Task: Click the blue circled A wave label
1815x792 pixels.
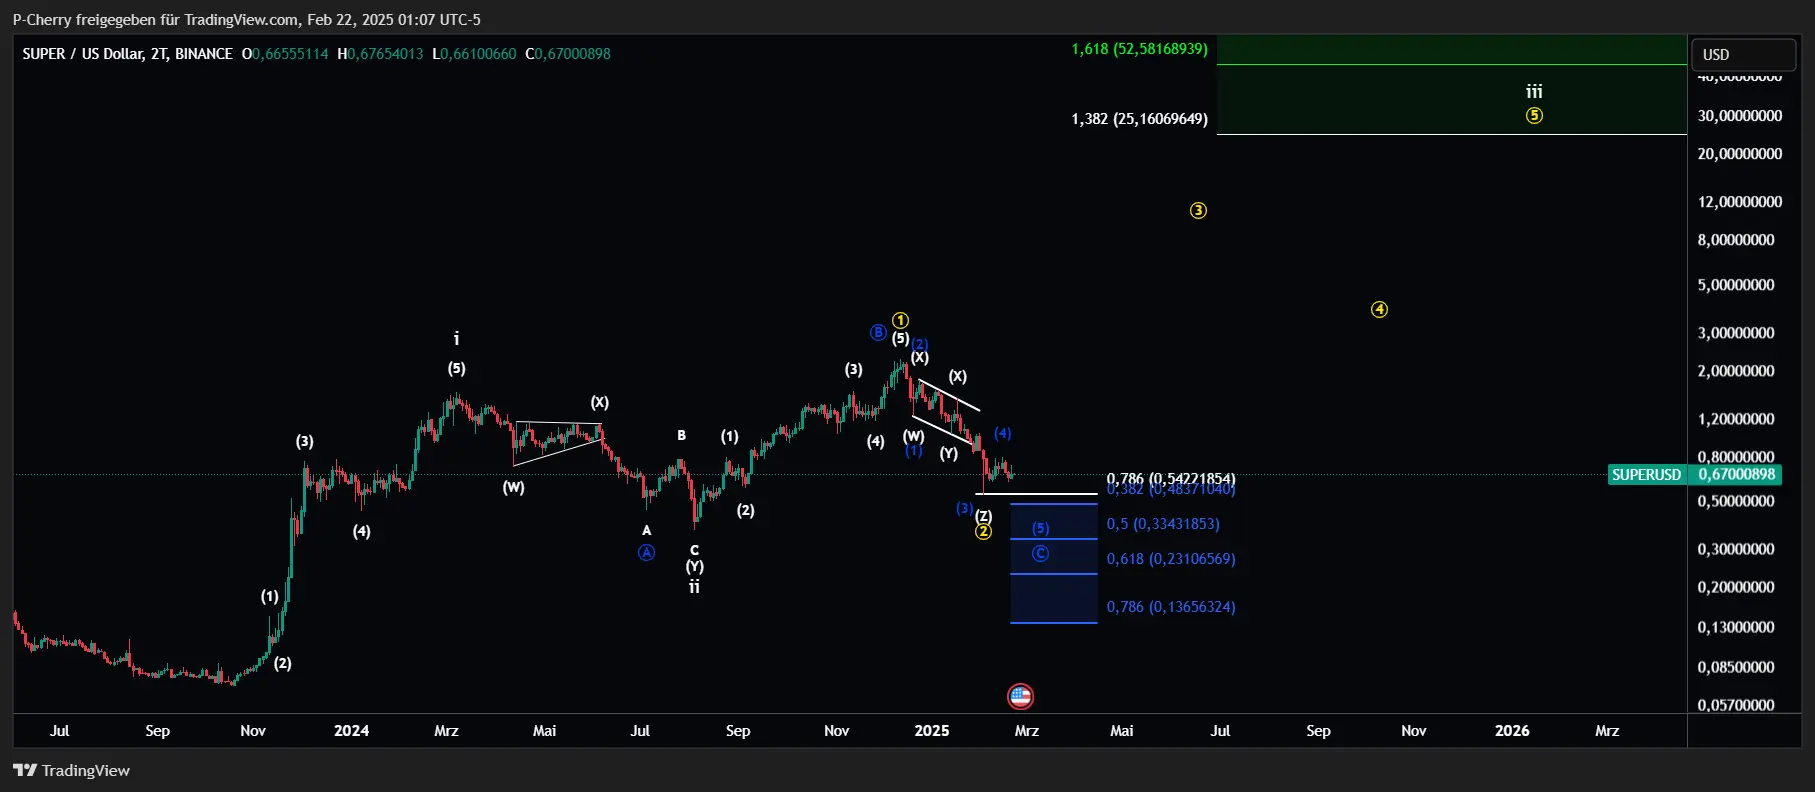Action: coord(647,552)
